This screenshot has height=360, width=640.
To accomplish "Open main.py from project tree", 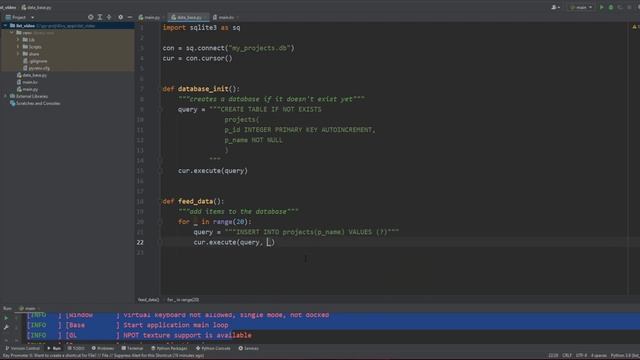I will click(x=27, y=89).
